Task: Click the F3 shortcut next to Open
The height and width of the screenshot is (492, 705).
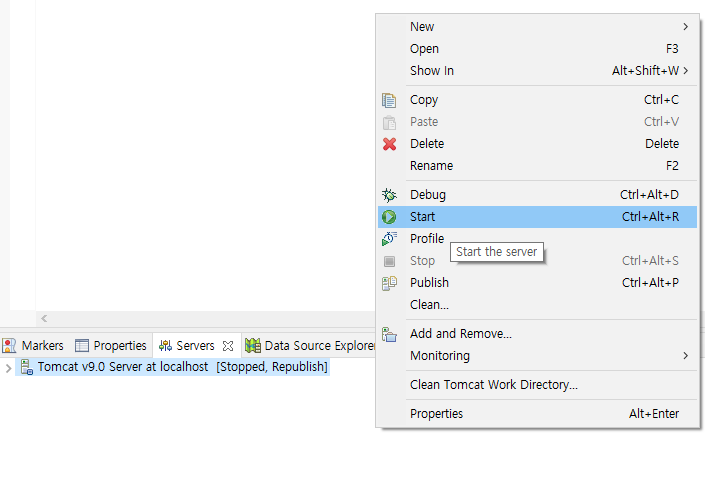Action: (x=672, y=49)
